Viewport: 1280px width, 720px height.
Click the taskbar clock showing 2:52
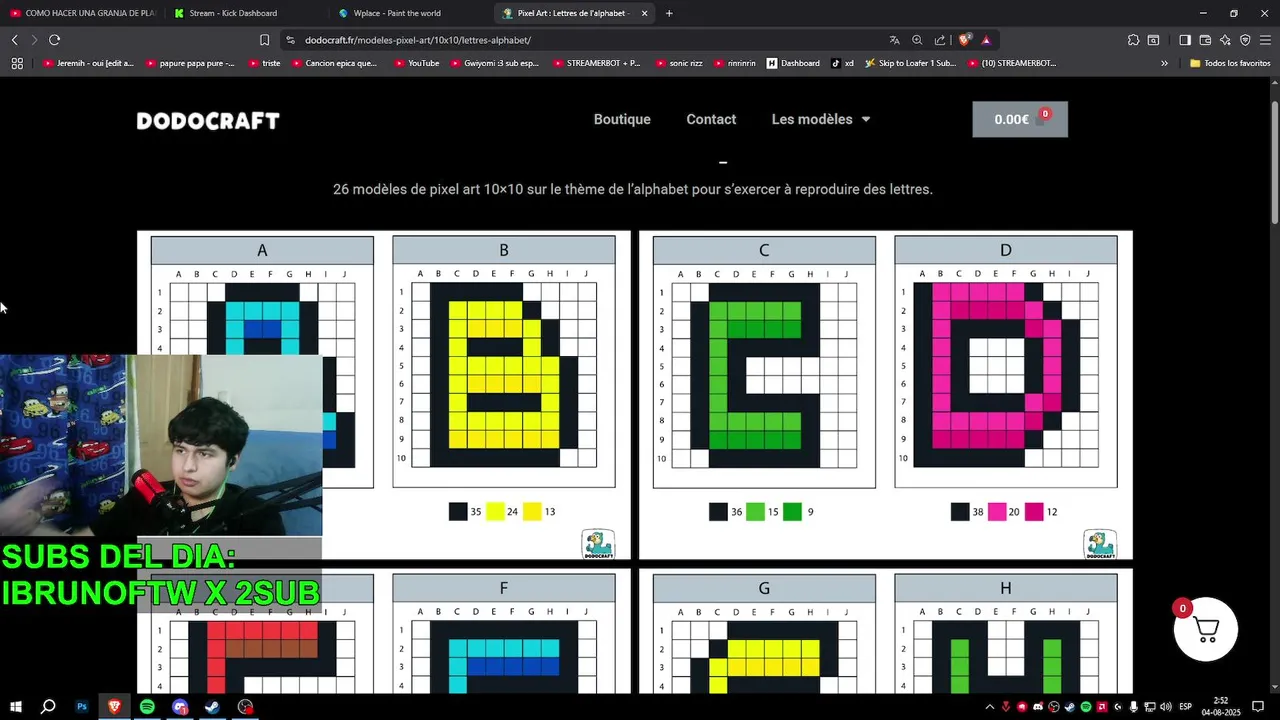click(1221, 707)
